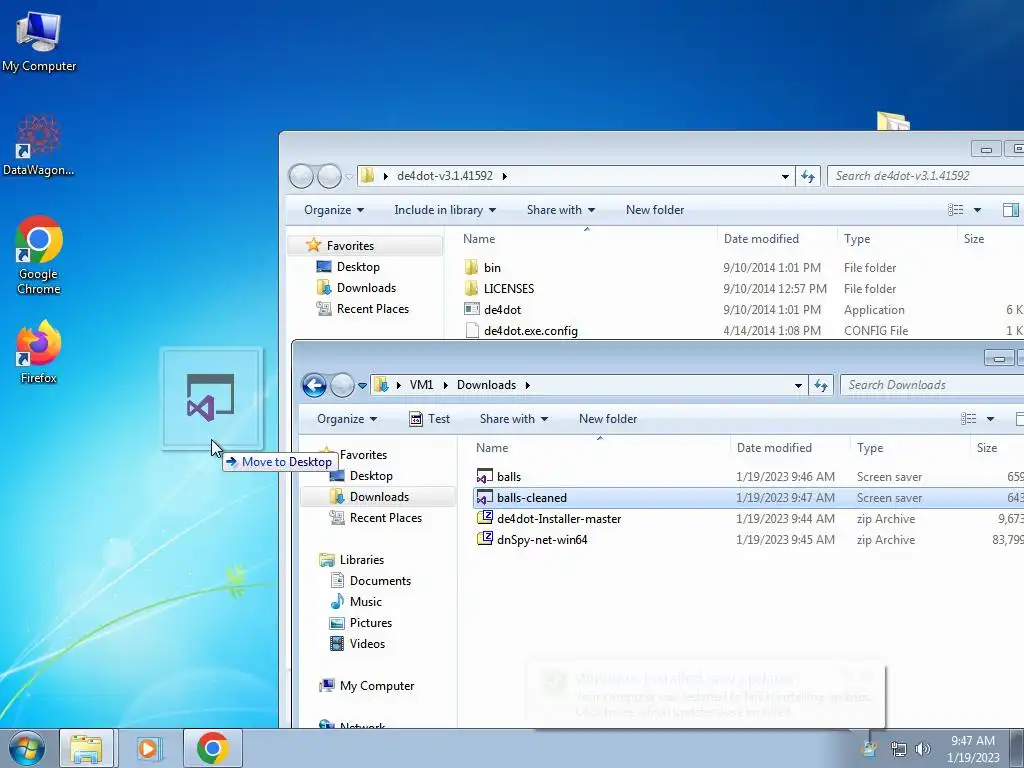Screen dimensions: 1024x768
Task: Click the forward arrow in the Downloads window
Action: [x=342, y=385]
